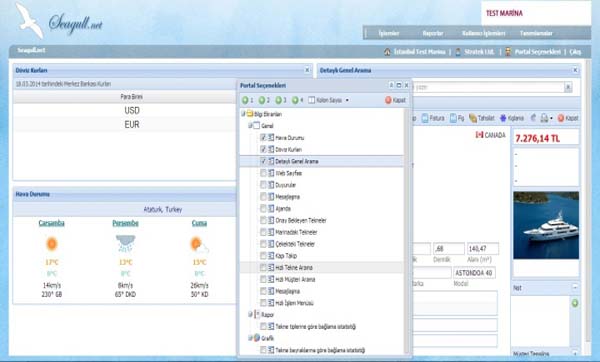Click the Portal Seçenekleri person icon in header

point(508,52)
